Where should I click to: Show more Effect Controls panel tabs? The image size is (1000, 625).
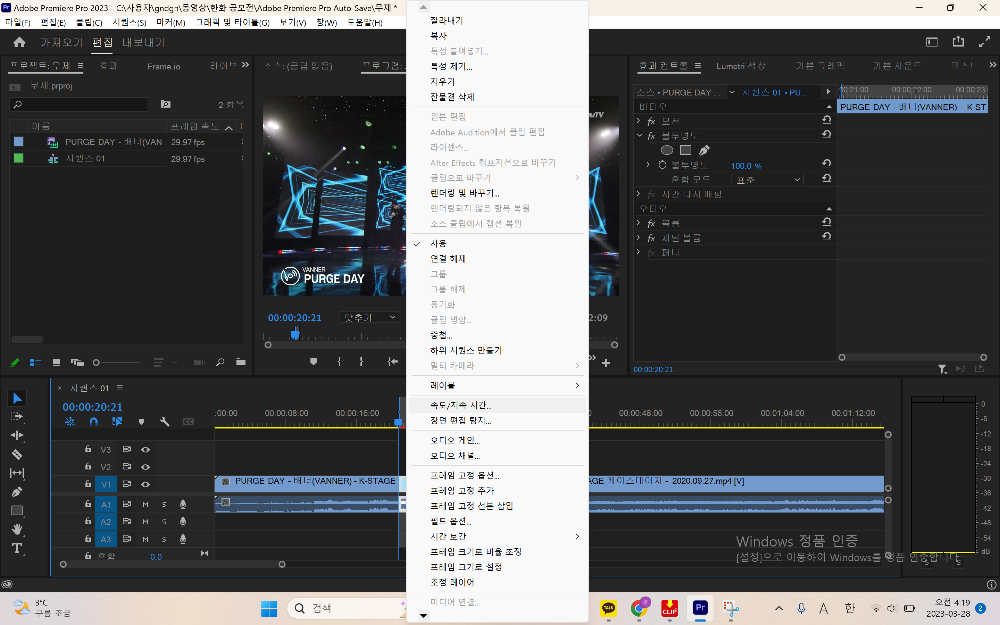pyautogui.click(x=992, y=65)
